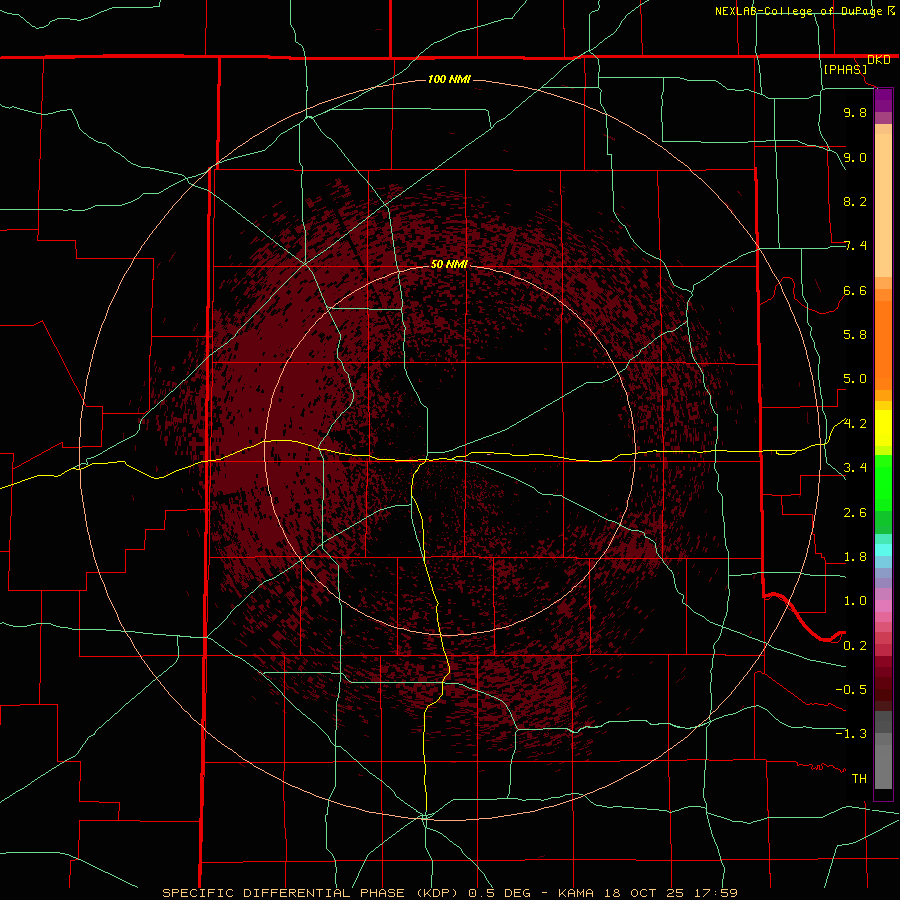Screen dimensions: 900x900
Task: Pick the pink legend color band
Action: (x=883, y=606)
